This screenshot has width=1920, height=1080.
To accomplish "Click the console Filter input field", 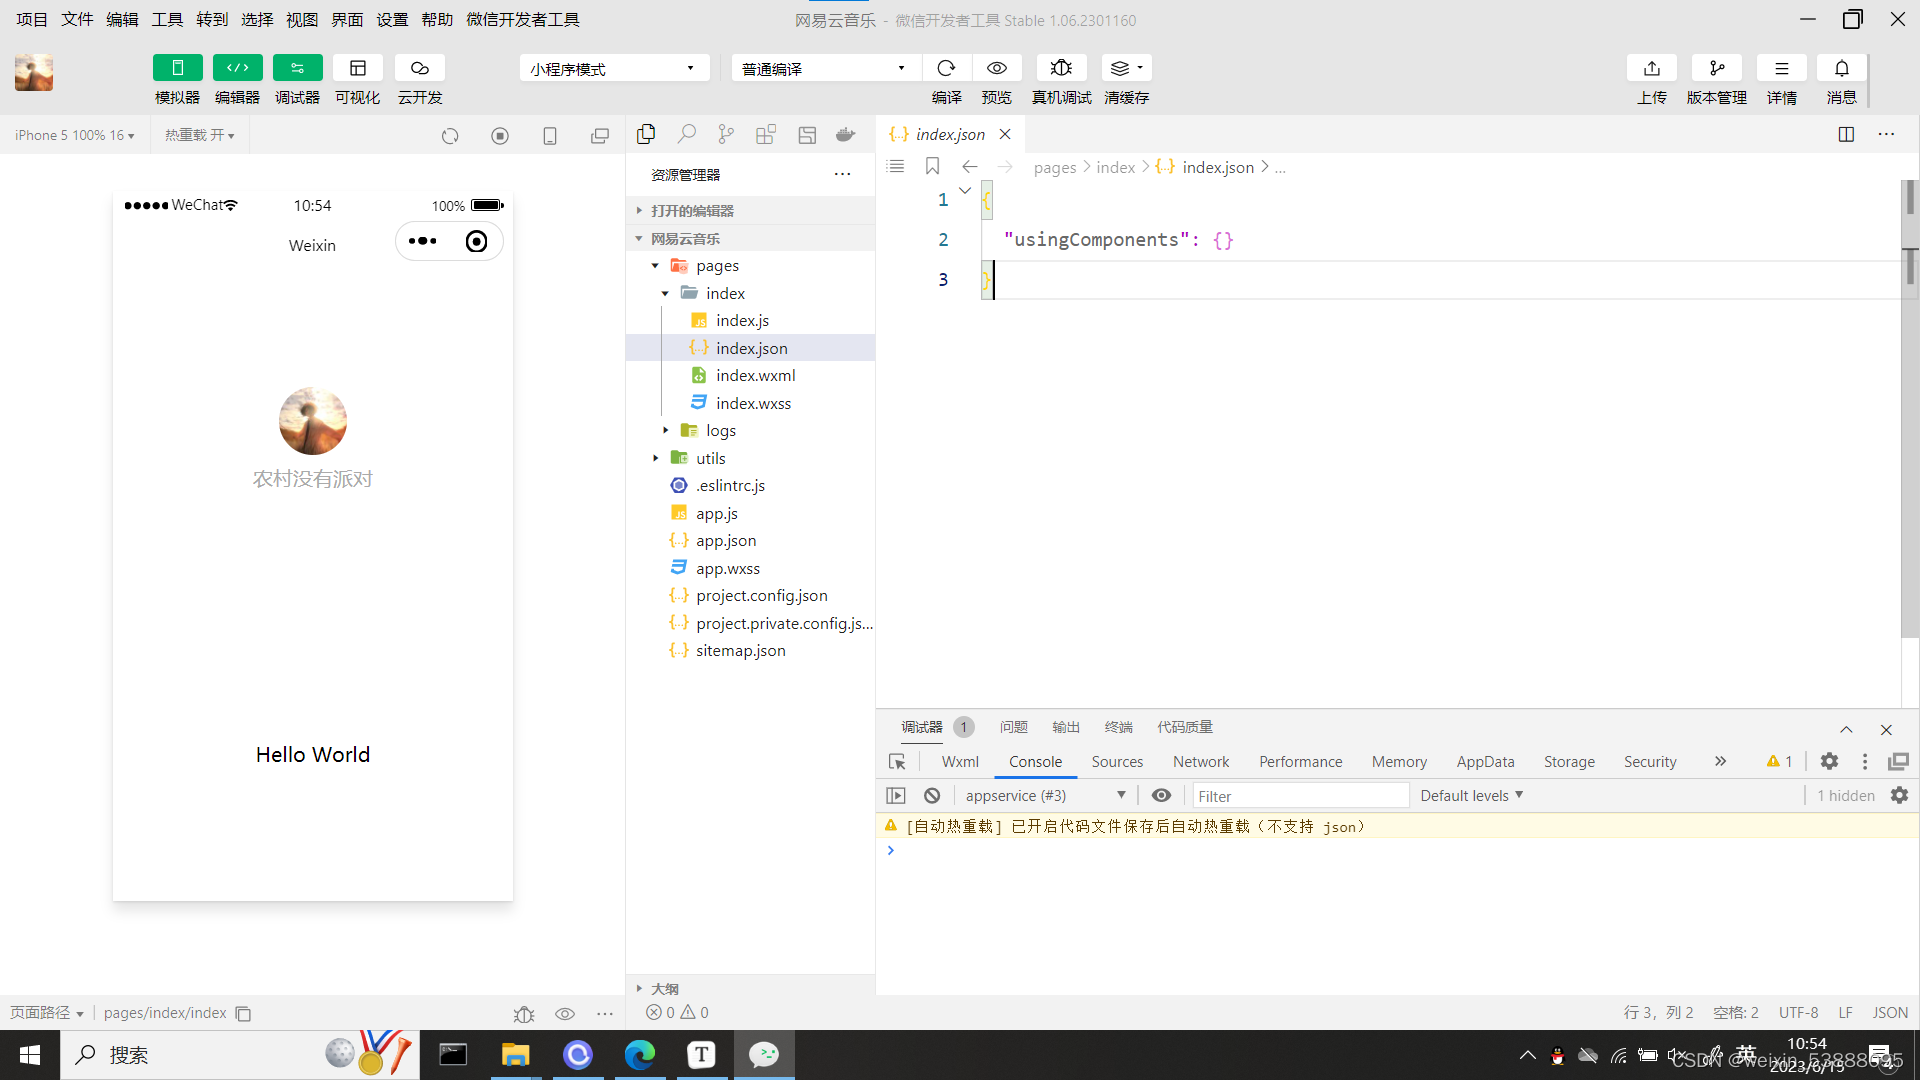I will (1300, 795).
